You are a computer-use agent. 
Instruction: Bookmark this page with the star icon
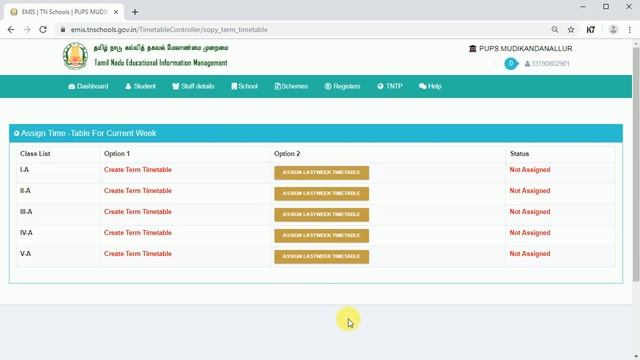(571, 29)
